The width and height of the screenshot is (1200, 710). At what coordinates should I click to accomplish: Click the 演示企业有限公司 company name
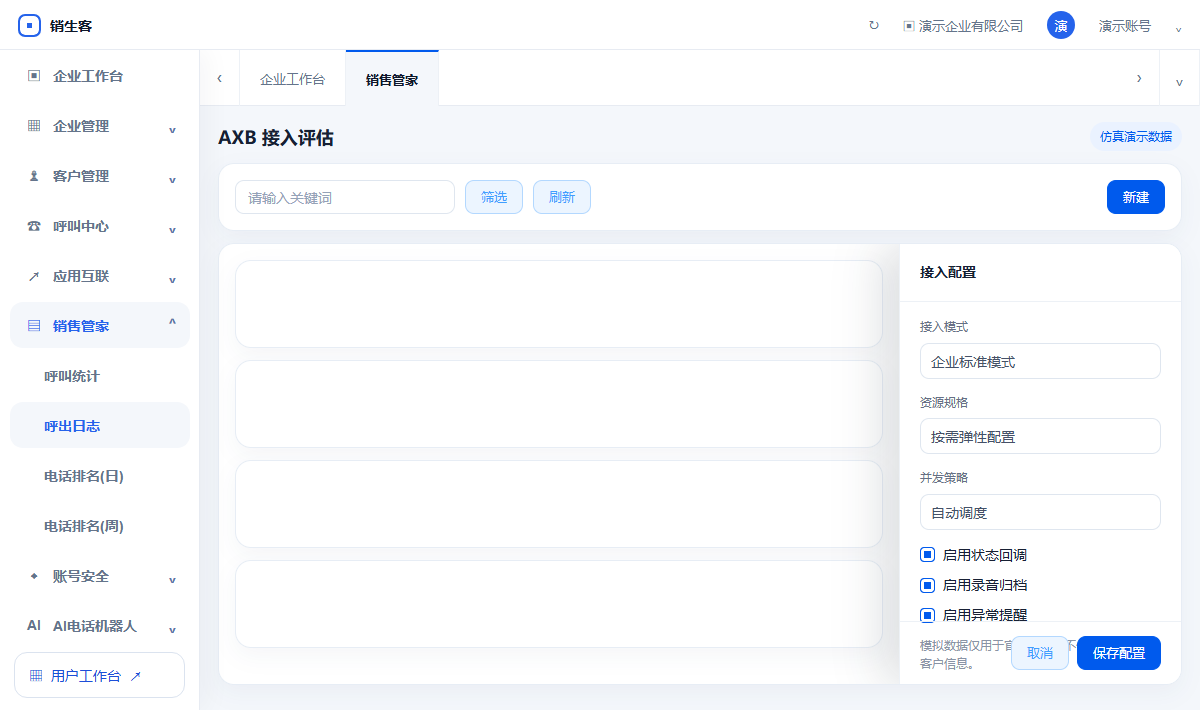click(x=971, y=26)
